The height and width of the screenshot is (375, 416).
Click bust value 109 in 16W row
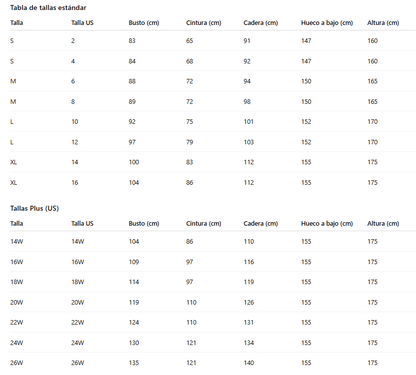click(x=134, y=262)
